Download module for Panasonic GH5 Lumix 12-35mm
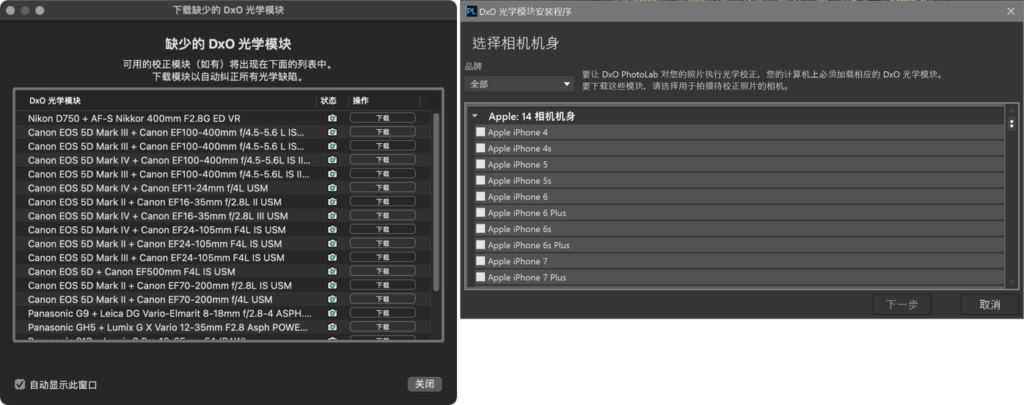This screenshot has width=1024, height=405. [383, 327]
